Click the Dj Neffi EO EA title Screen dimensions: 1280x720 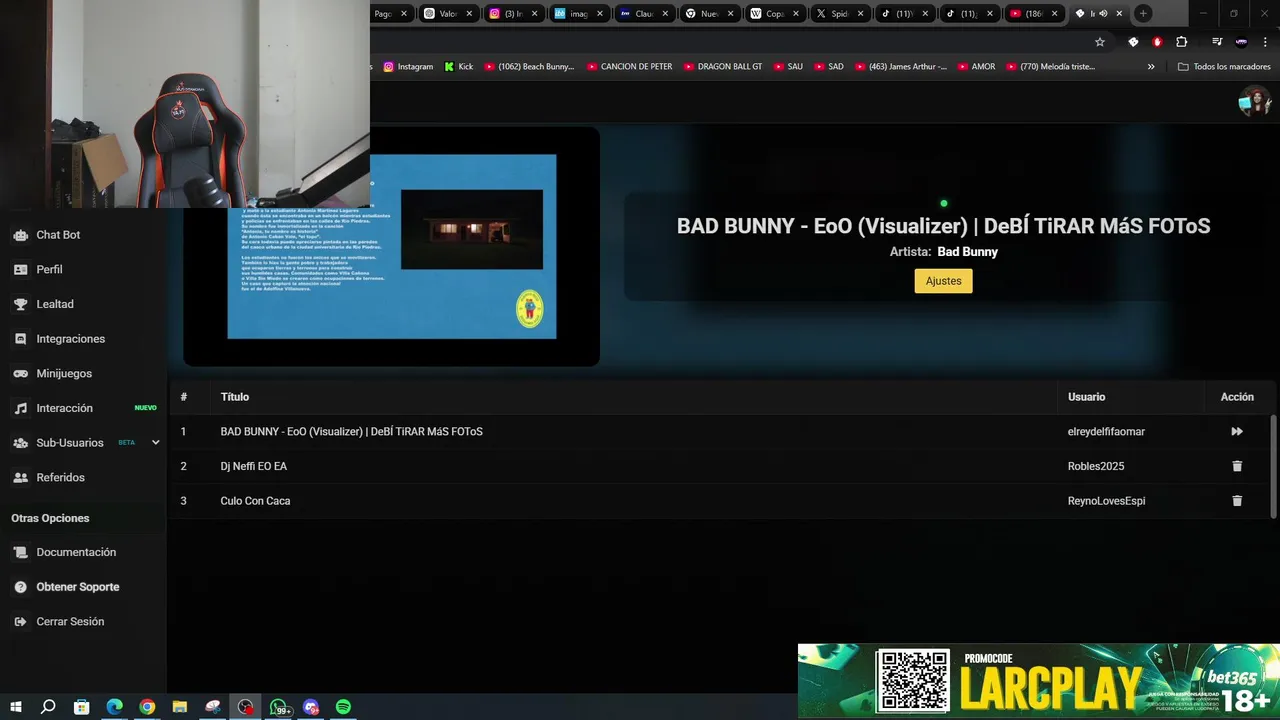(x=254, y=466)
